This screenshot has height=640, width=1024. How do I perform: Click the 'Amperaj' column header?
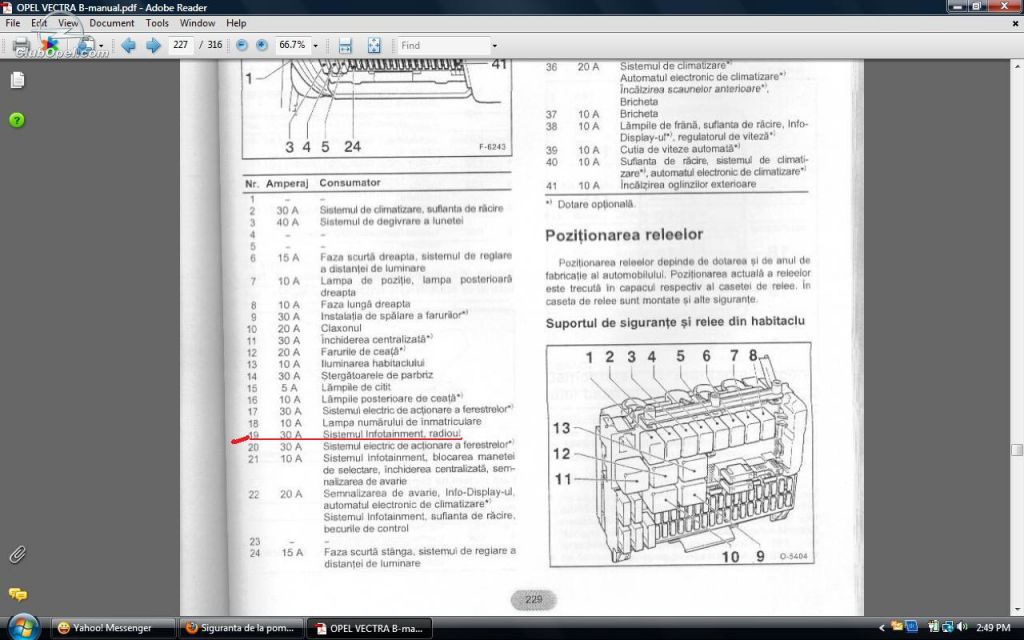click(287, 184)
